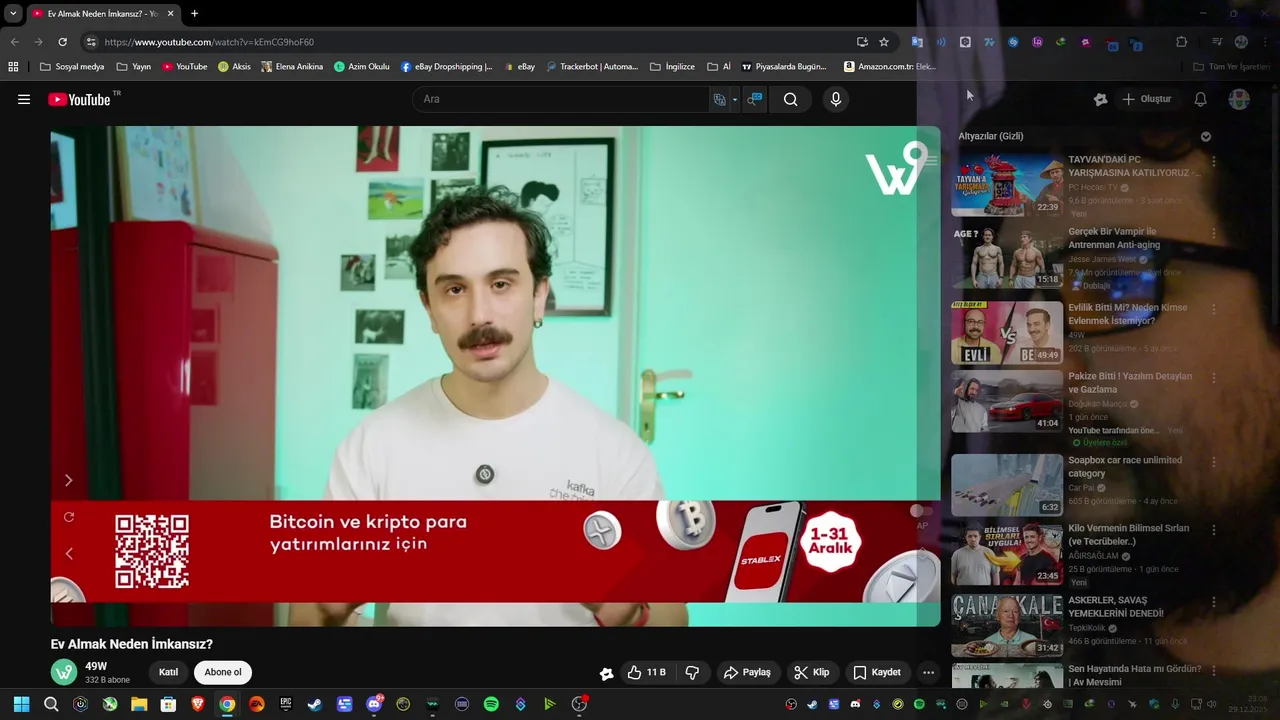This screenshot has width=1280, height=720.
Task: Open Chrome media control icon
Action: (x=1217, y=42)
